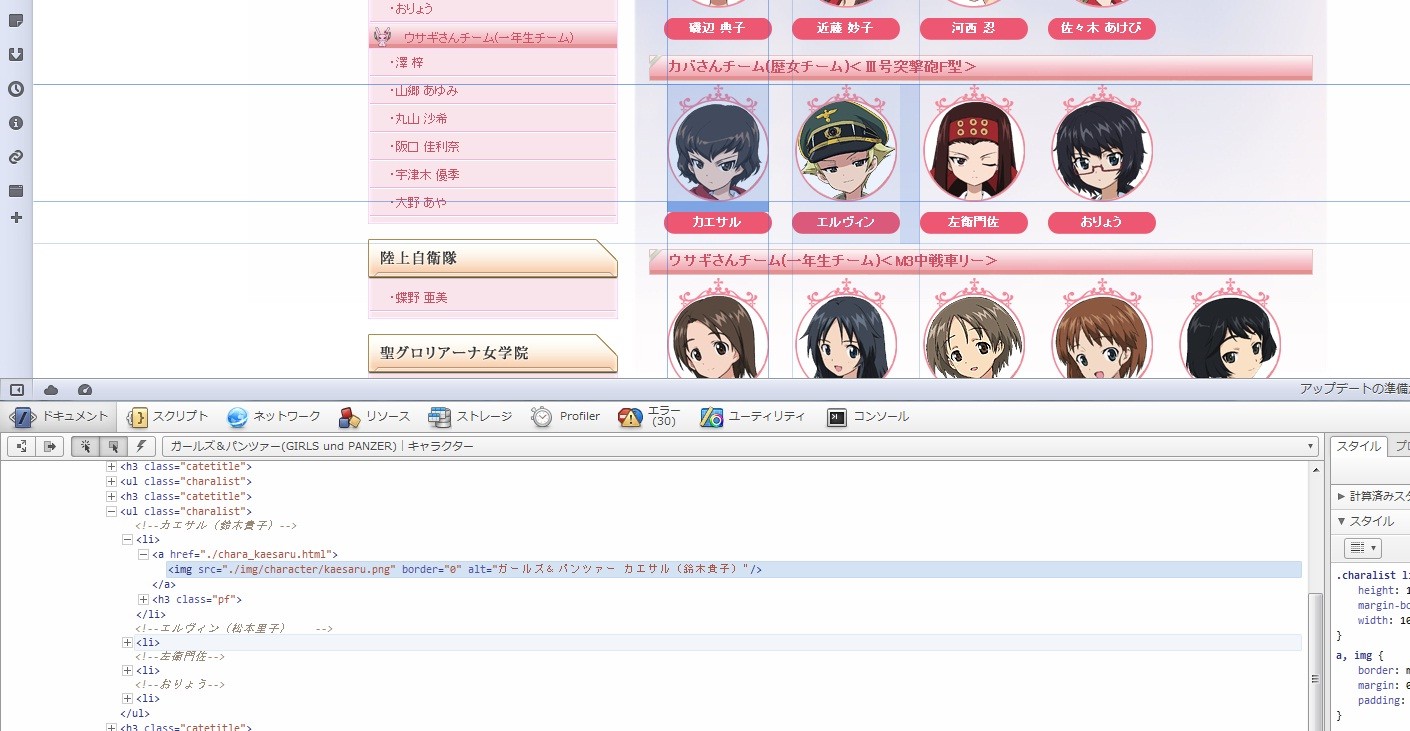
Task: Click the 磯辺 典子 name button
Action: [x=718, y=28]
